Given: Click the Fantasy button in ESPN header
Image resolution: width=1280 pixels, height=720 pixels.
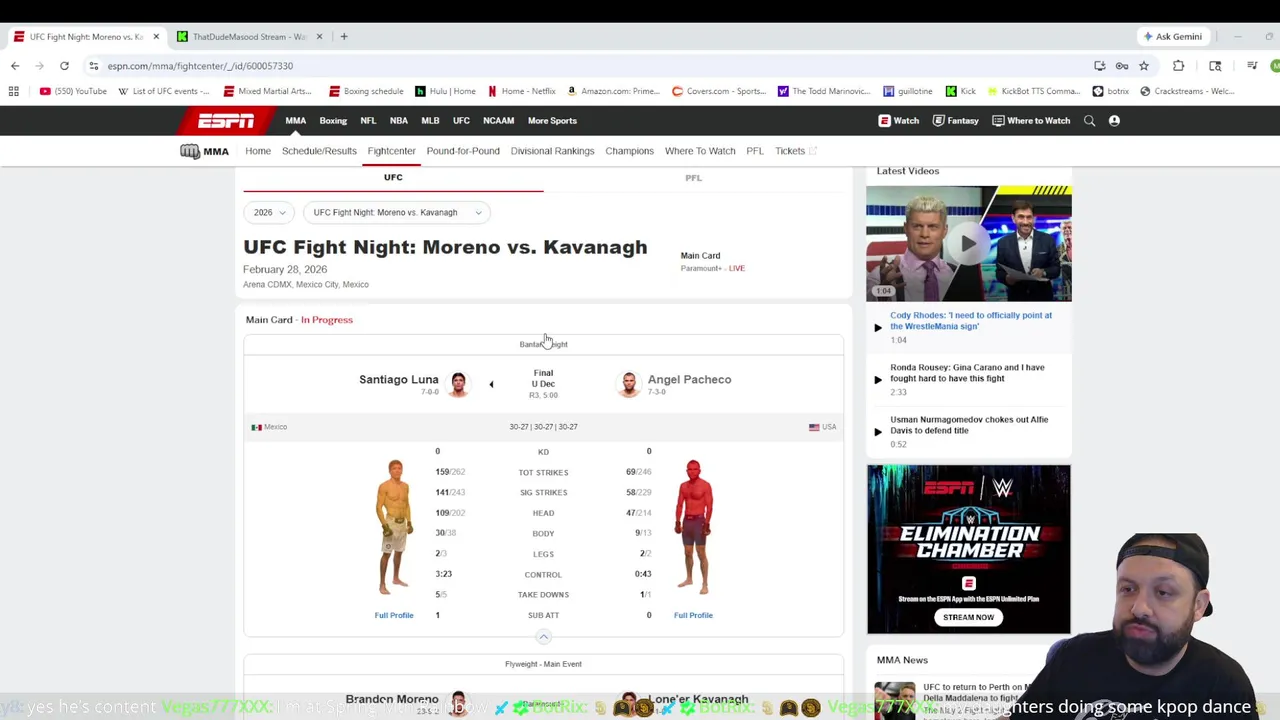Looking at the screenshot, I should point(955,121).
